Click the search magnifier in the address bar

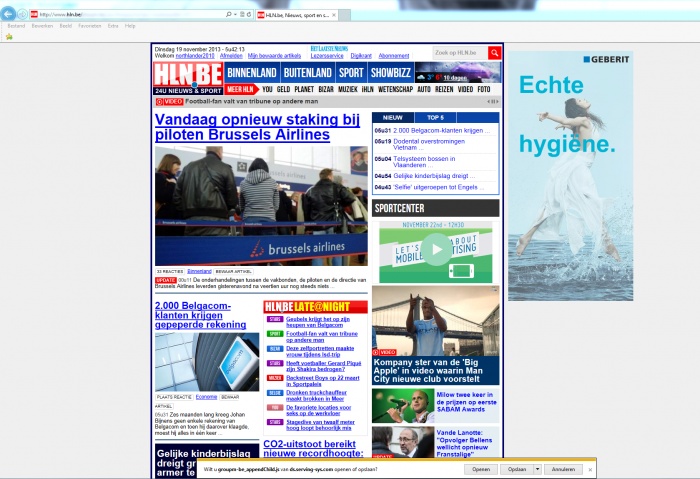pos(229,14)
